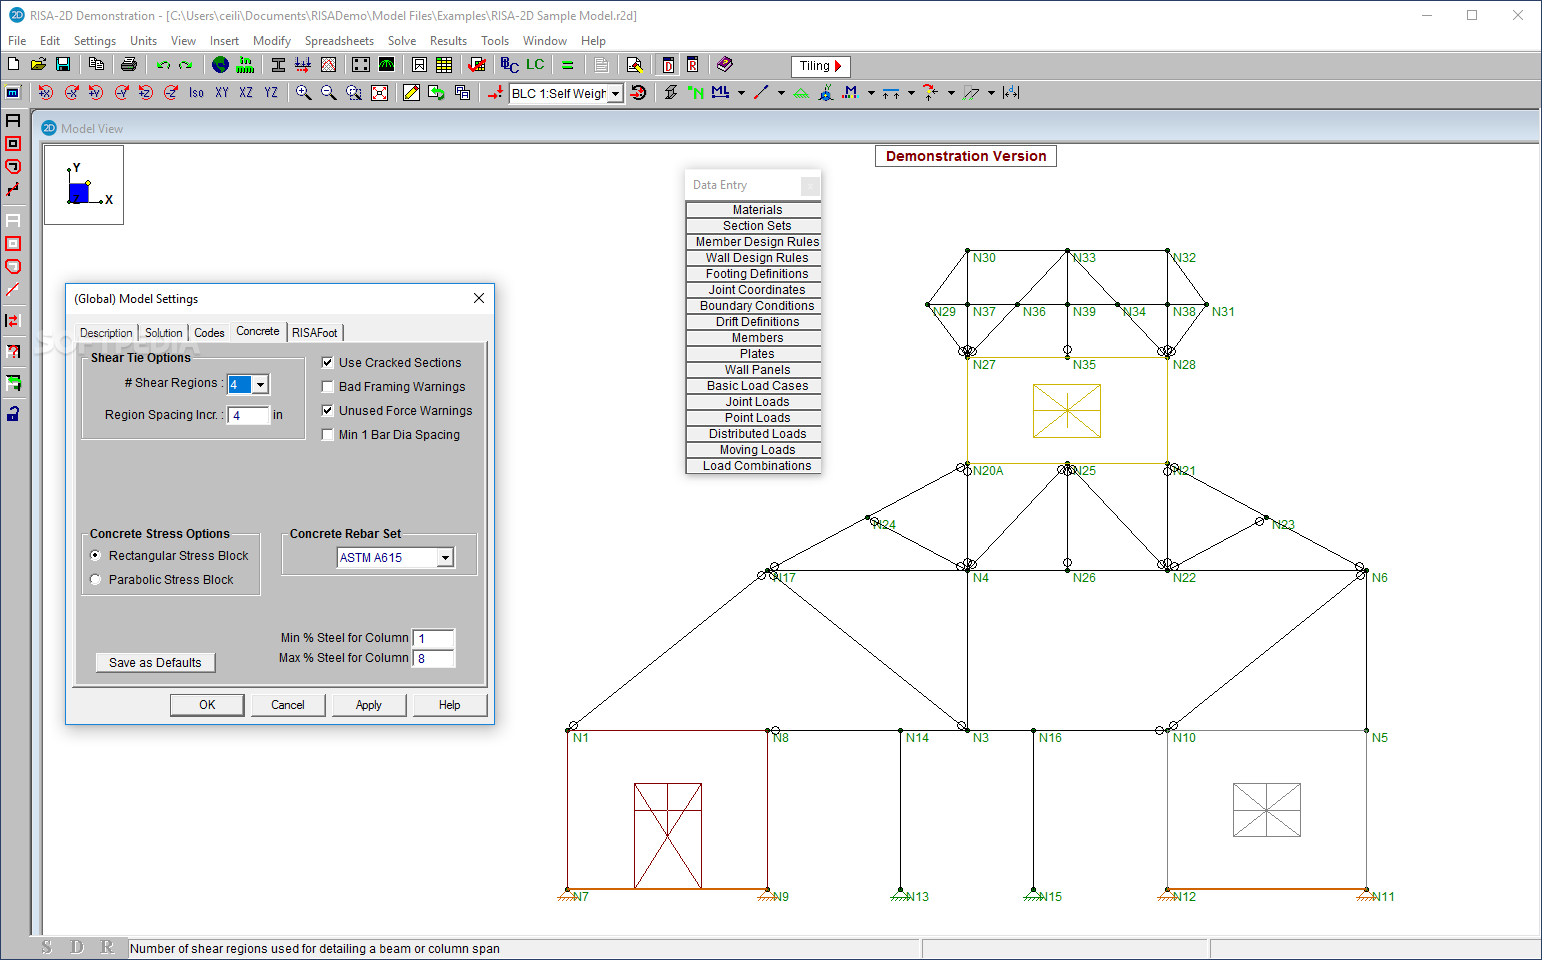Open global settings via the globe icon
This screenshot has width=1542, height=960.
tap(220, 65)
